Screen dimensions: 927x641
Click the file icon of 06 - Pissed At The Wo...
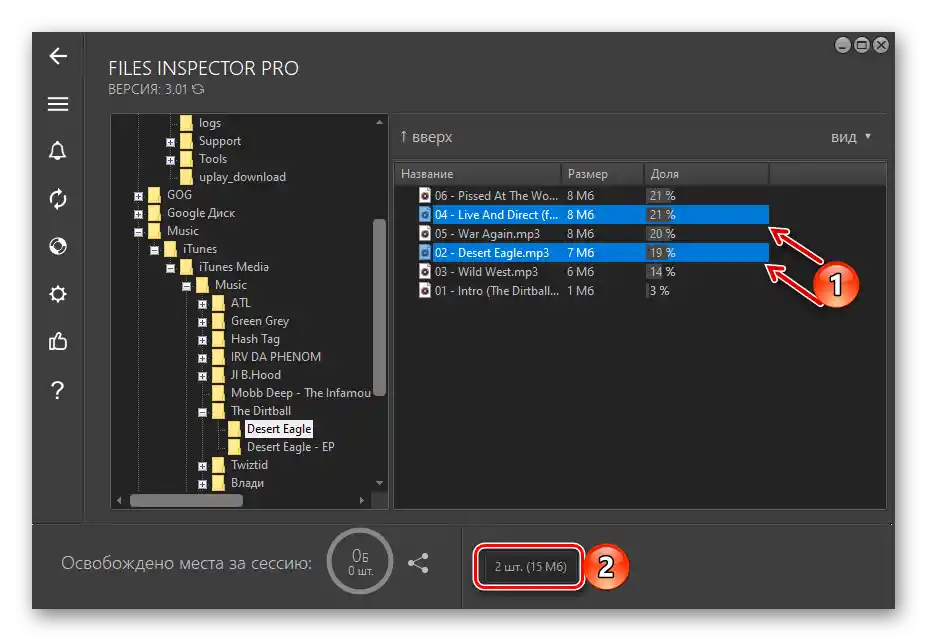coord(424,195)
